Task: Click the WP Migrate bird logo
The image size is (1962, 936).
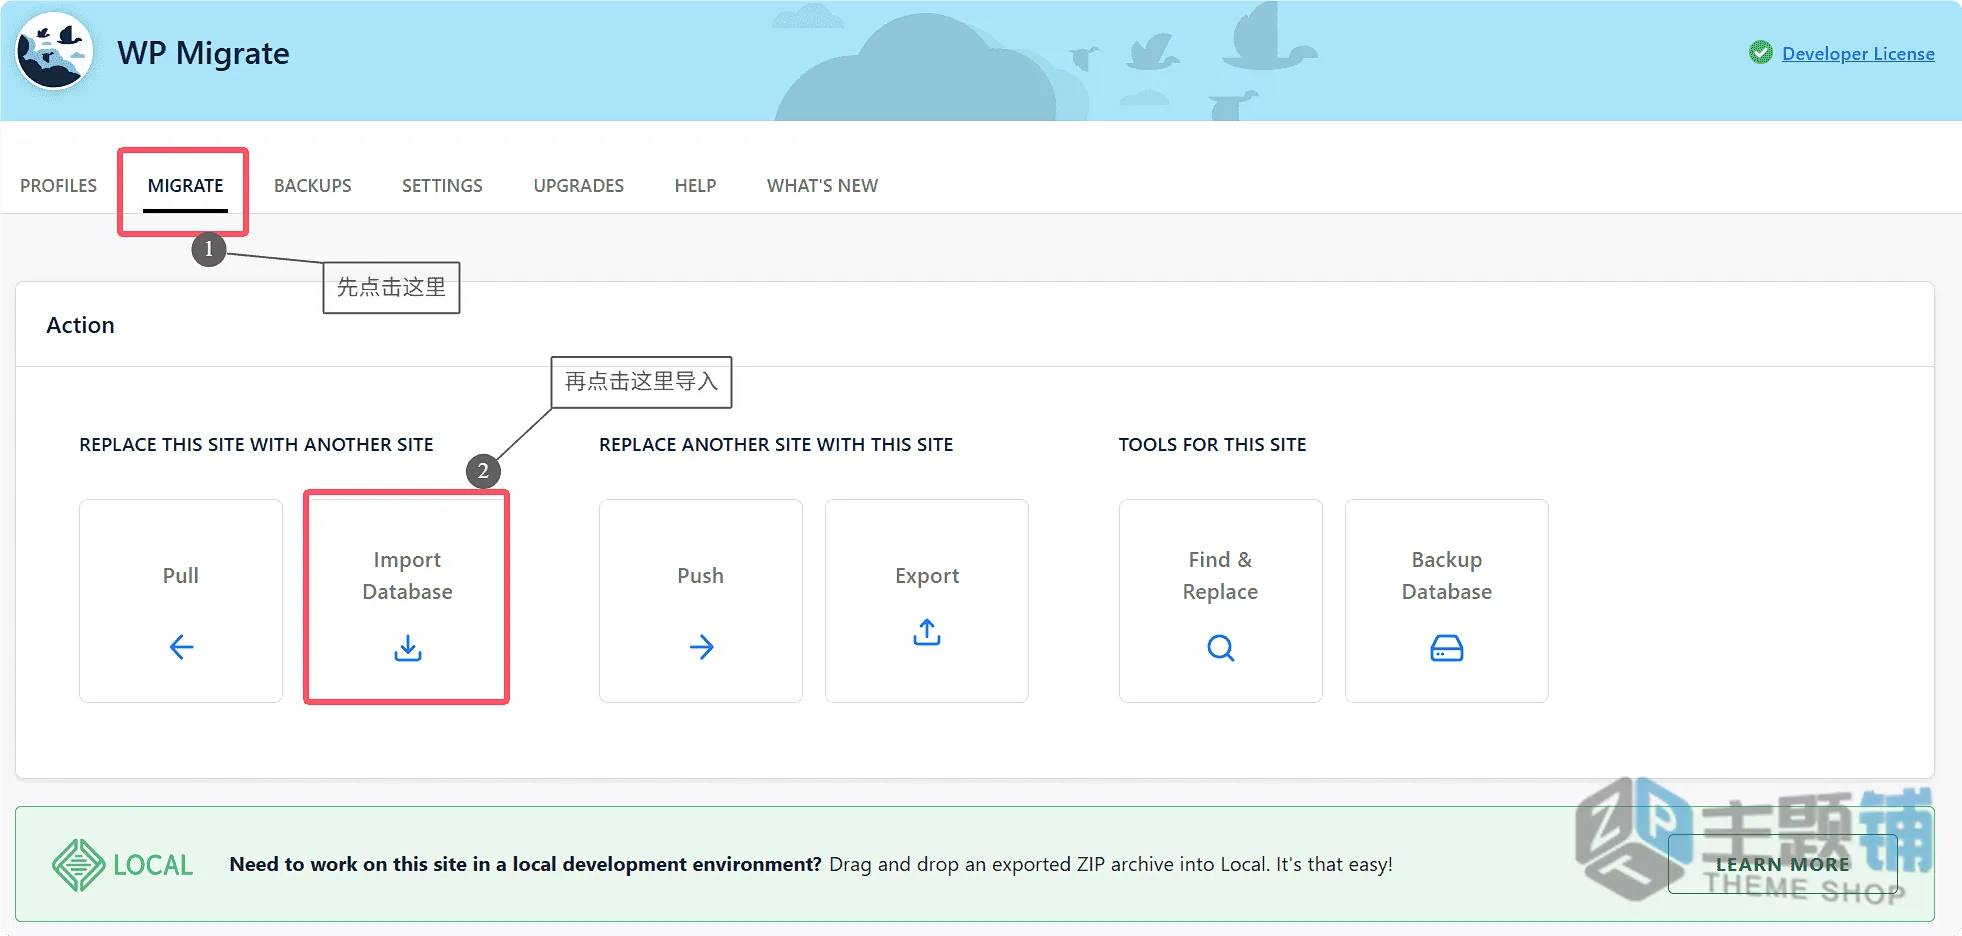Action: pyautogui.click(x=55, y=51)
